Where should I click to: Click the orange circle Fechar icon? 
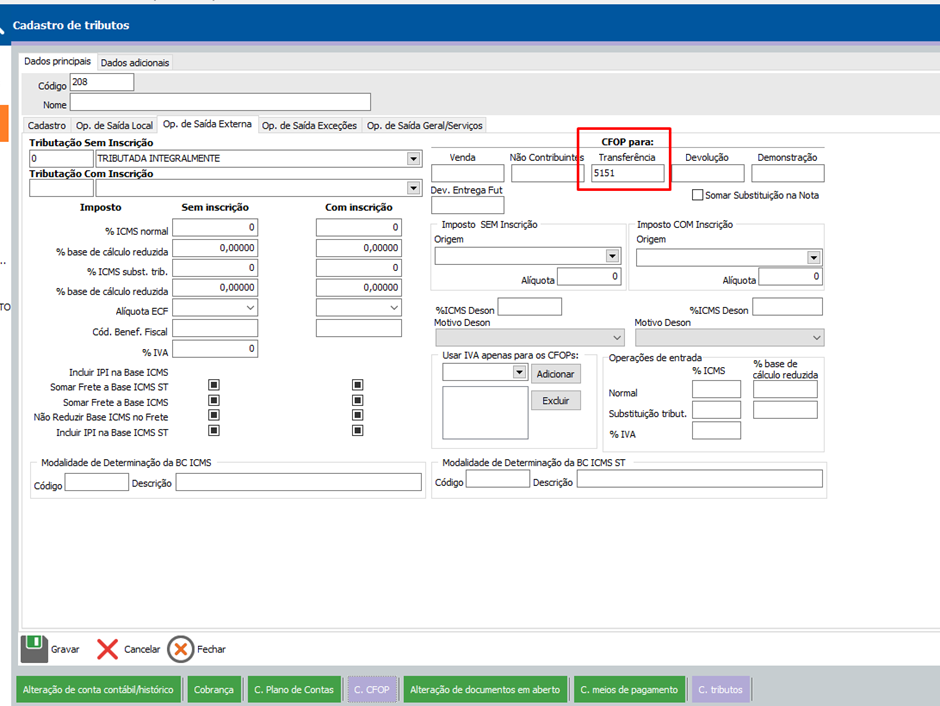coord(181,649)
